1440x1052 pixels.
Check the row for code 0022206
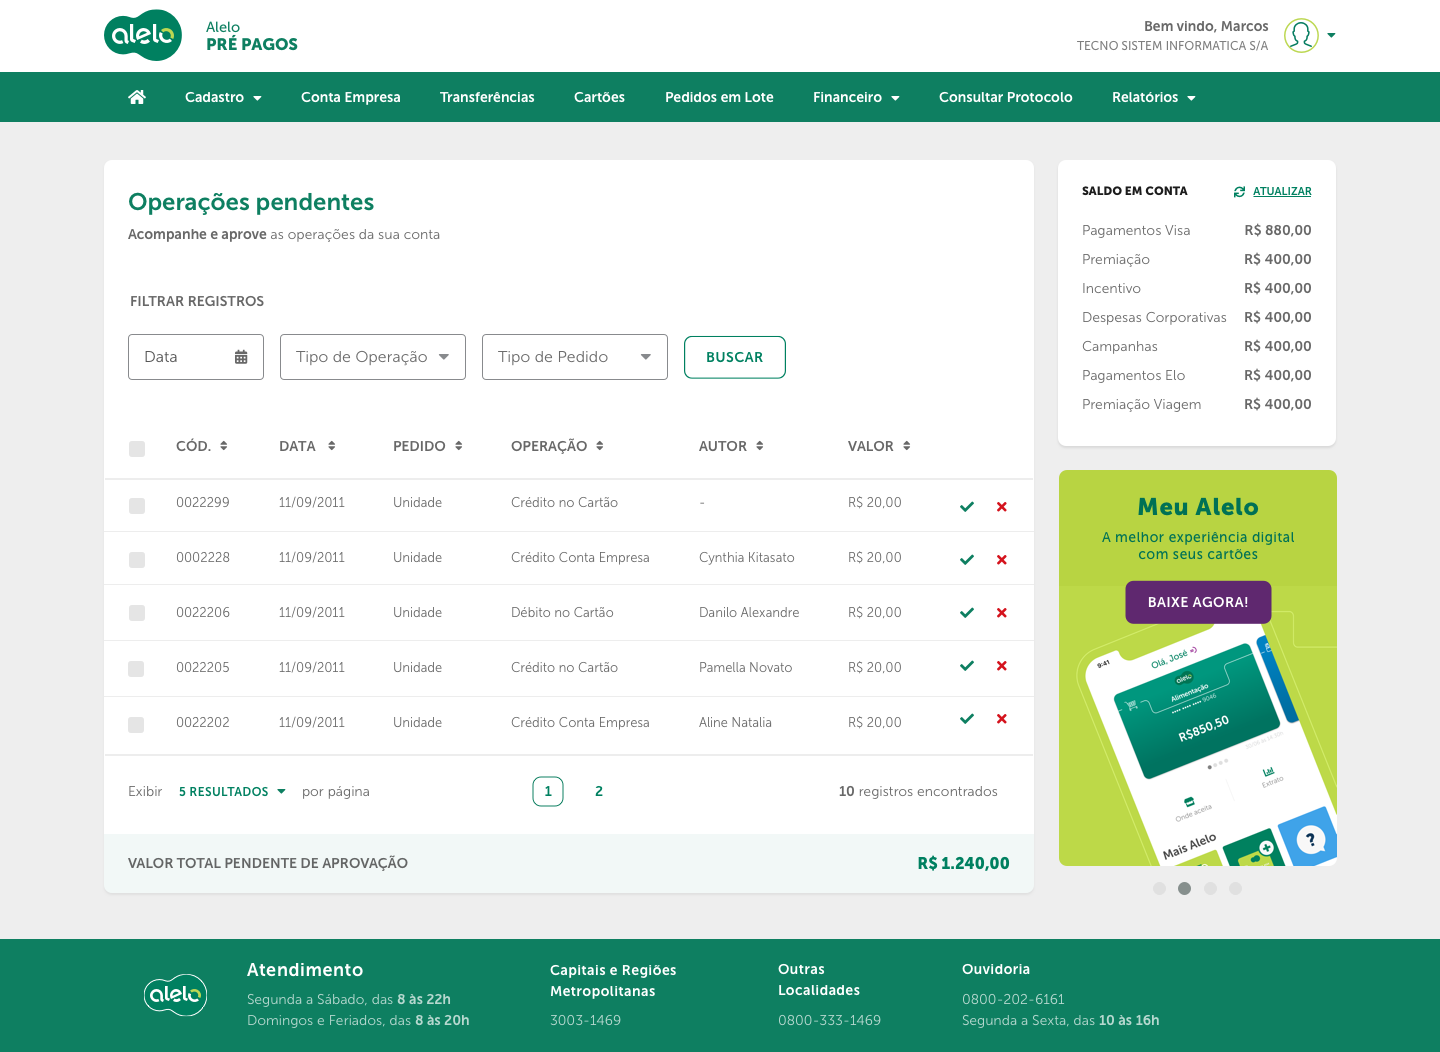click(x=137, y=613)
